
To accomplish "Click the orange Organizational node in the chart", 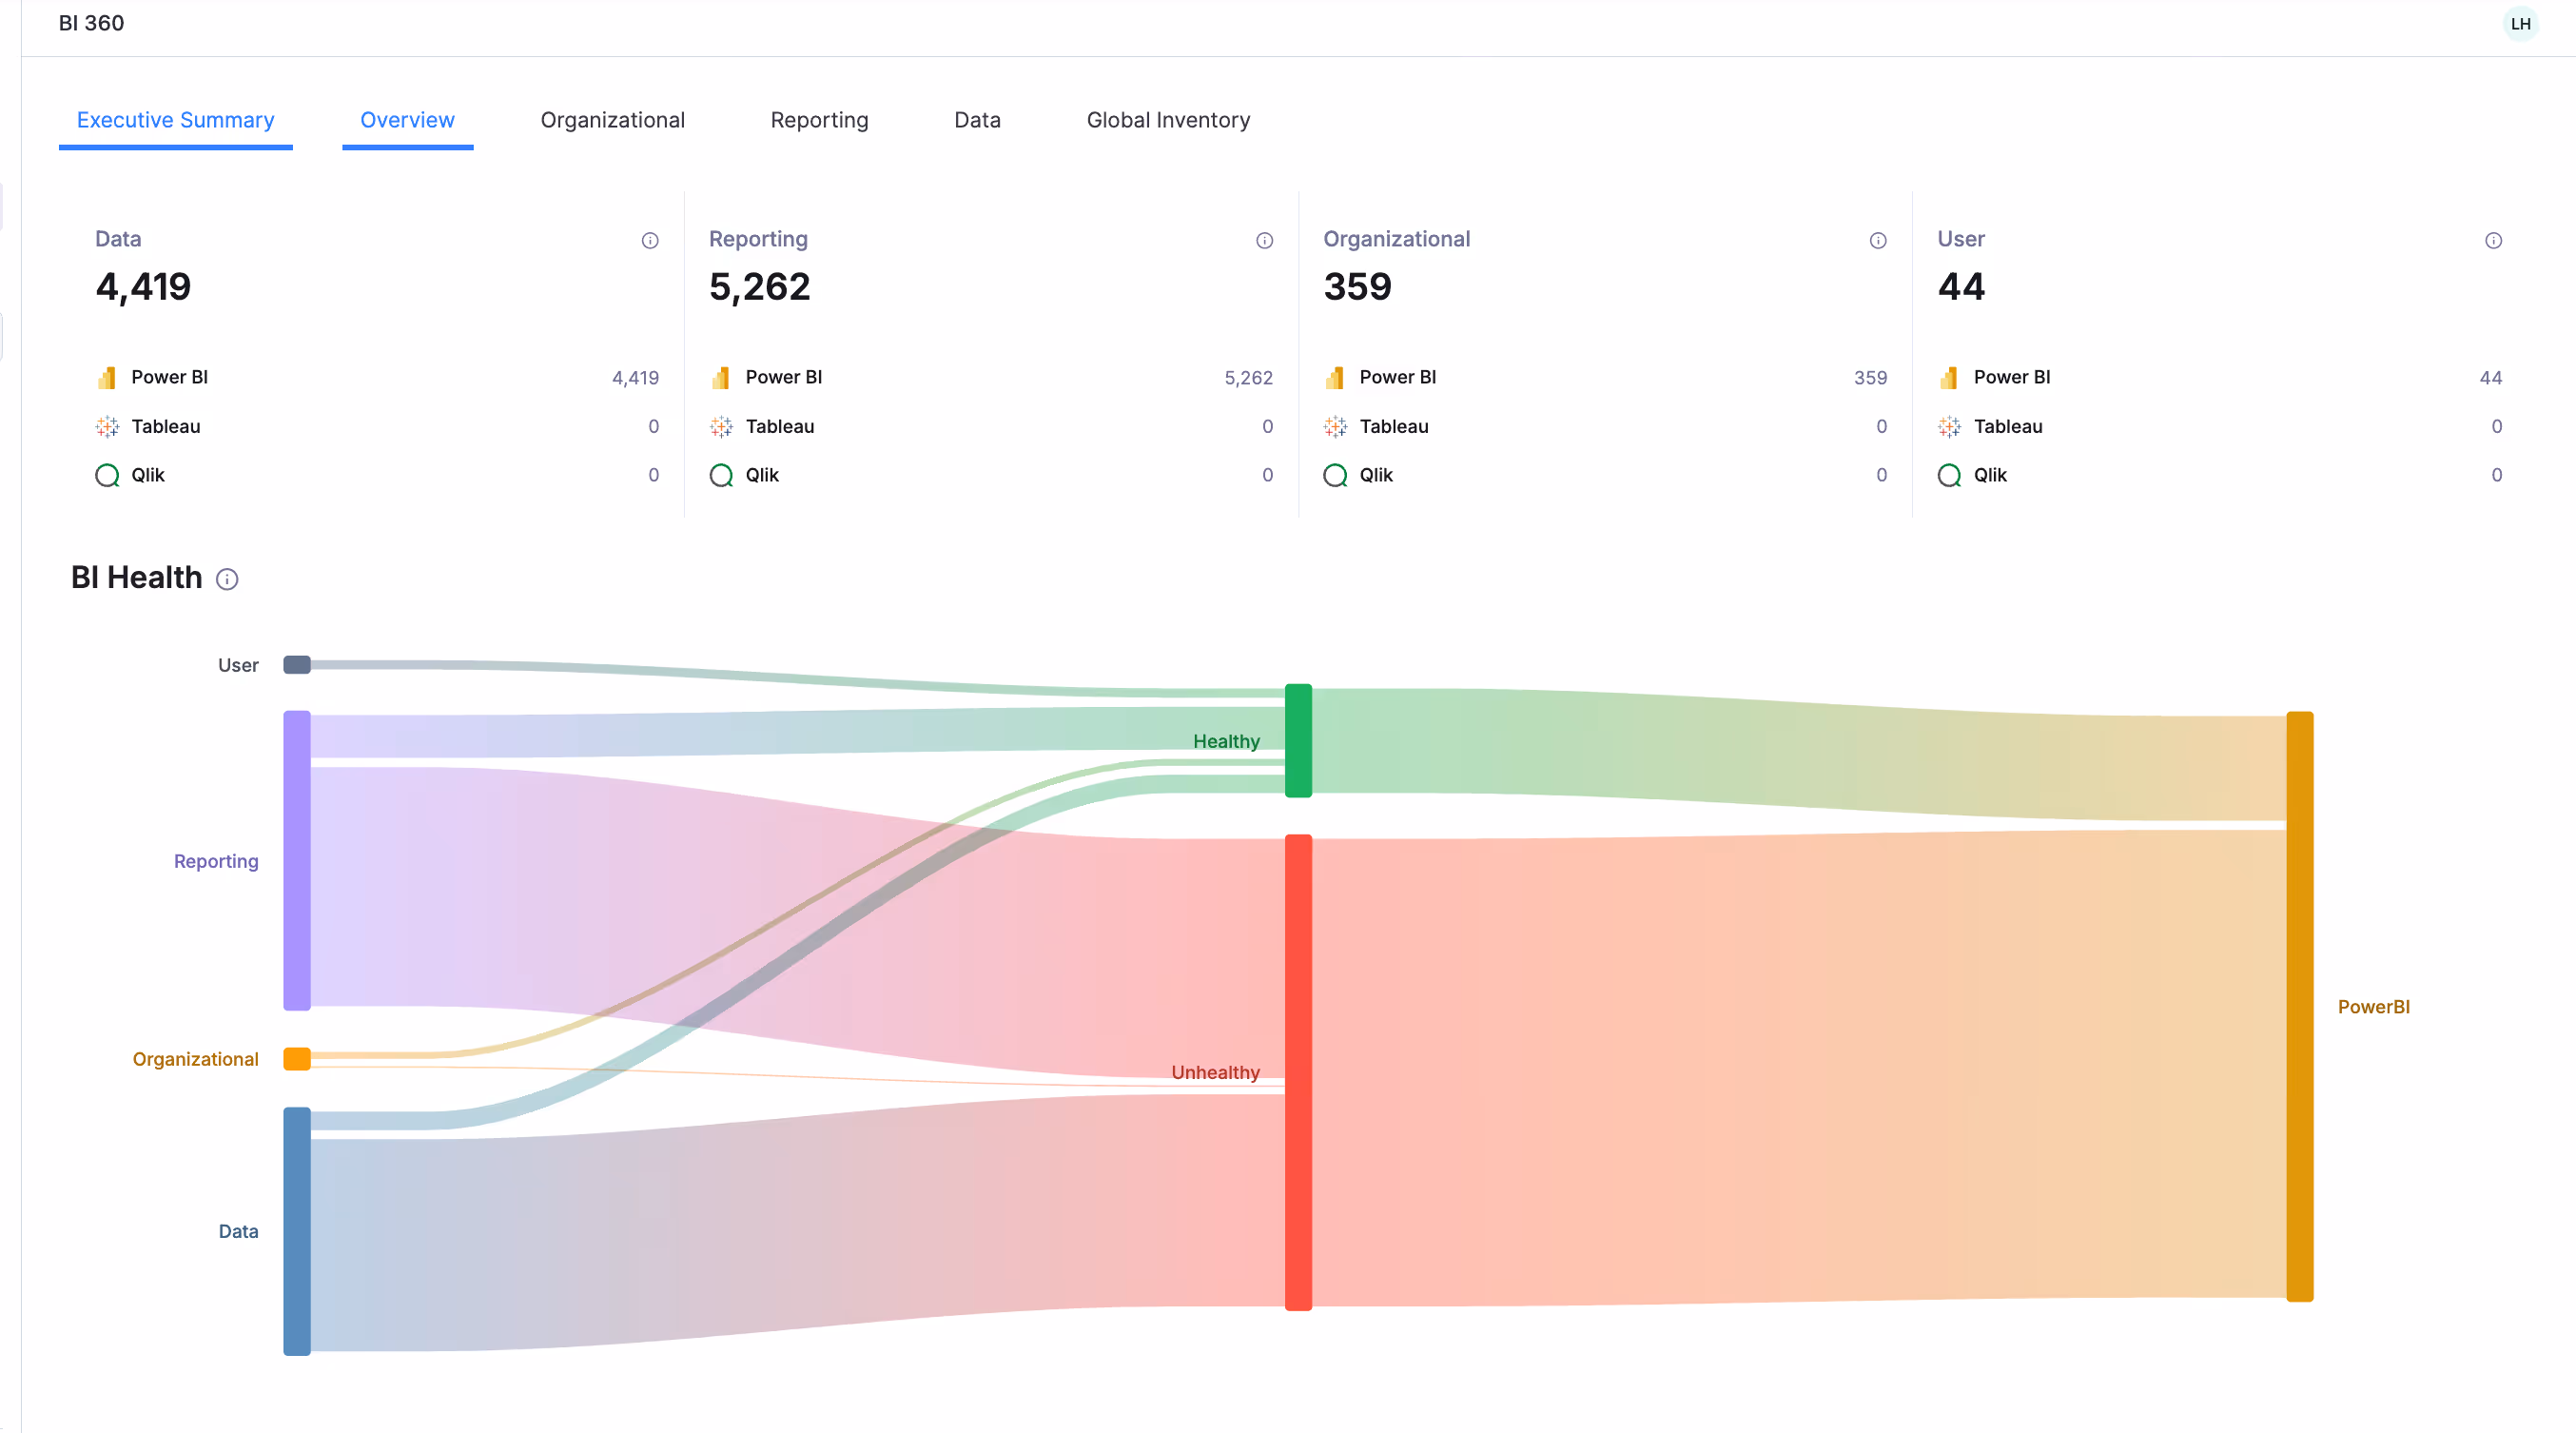I will [x=297, y=1059].
